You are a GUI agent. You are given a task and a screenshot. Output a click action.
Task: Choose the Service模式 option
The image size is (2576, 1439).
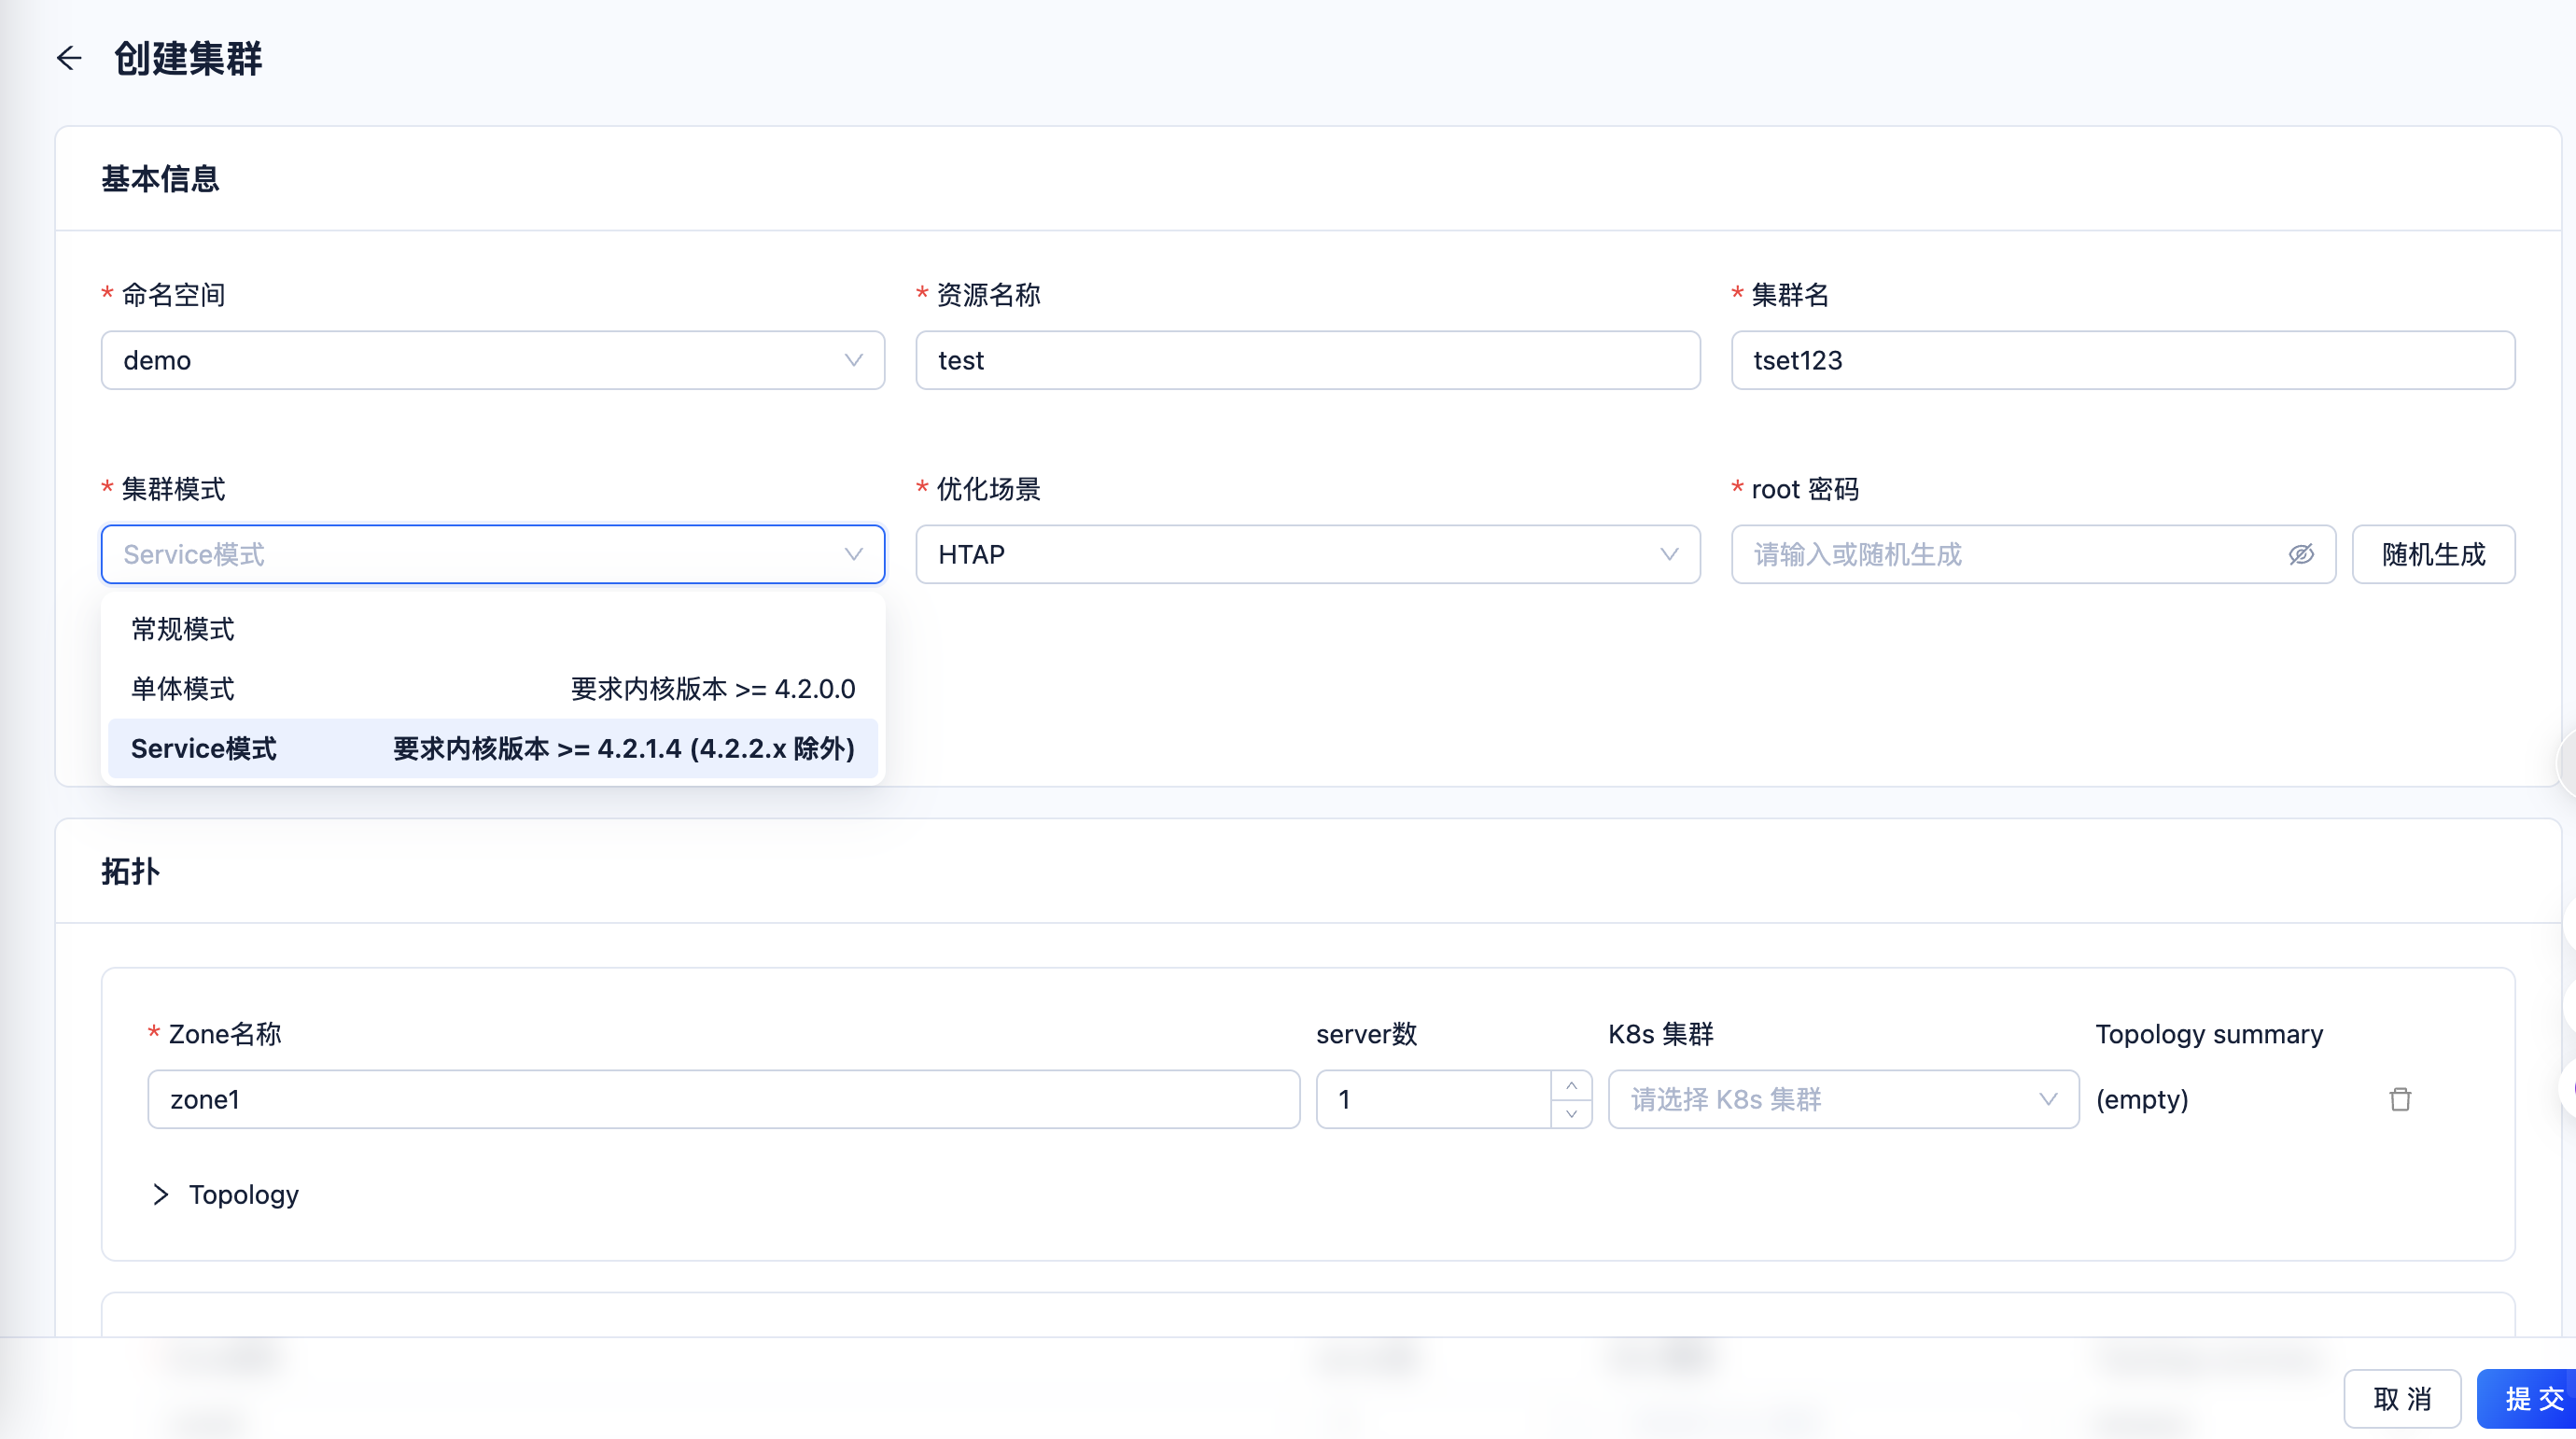pyautogui.click(x=204, y=749)
